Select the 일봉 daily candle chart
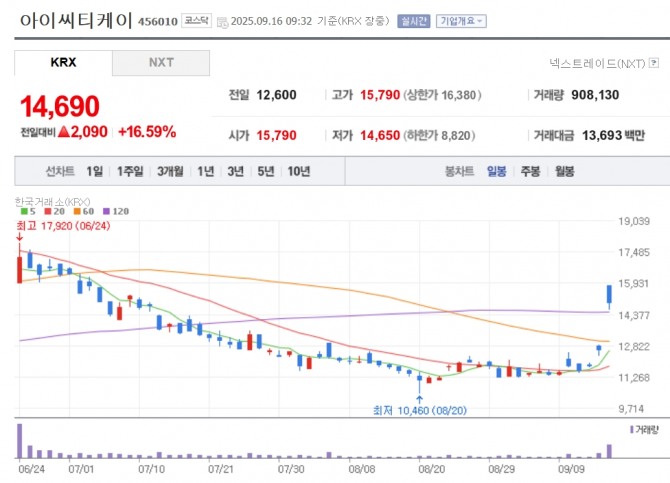This screenshot has width=670, height=483. (497, 171)
